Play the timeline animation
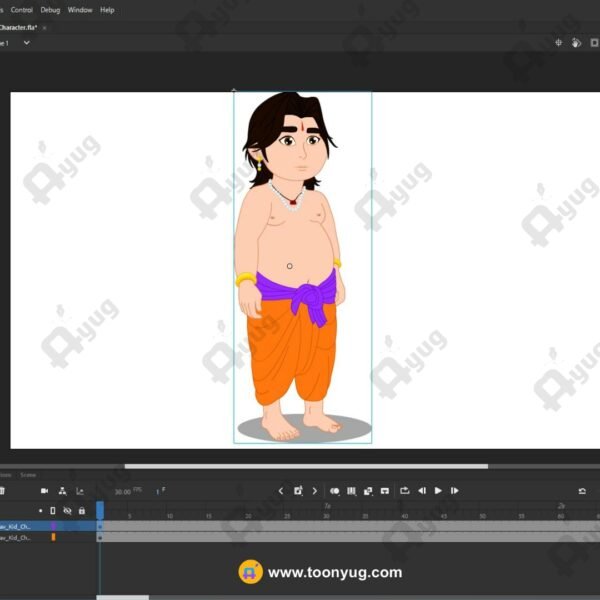This screenshot has width=600, height=600. (x=438, y=491)
